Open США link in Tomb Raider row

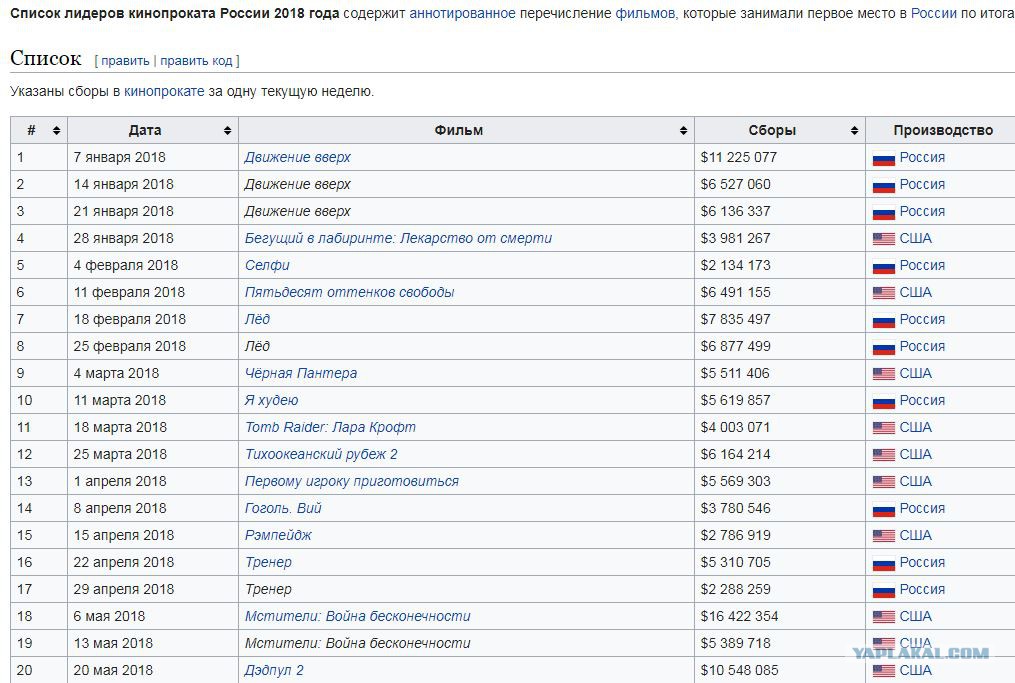click(915, 427)
